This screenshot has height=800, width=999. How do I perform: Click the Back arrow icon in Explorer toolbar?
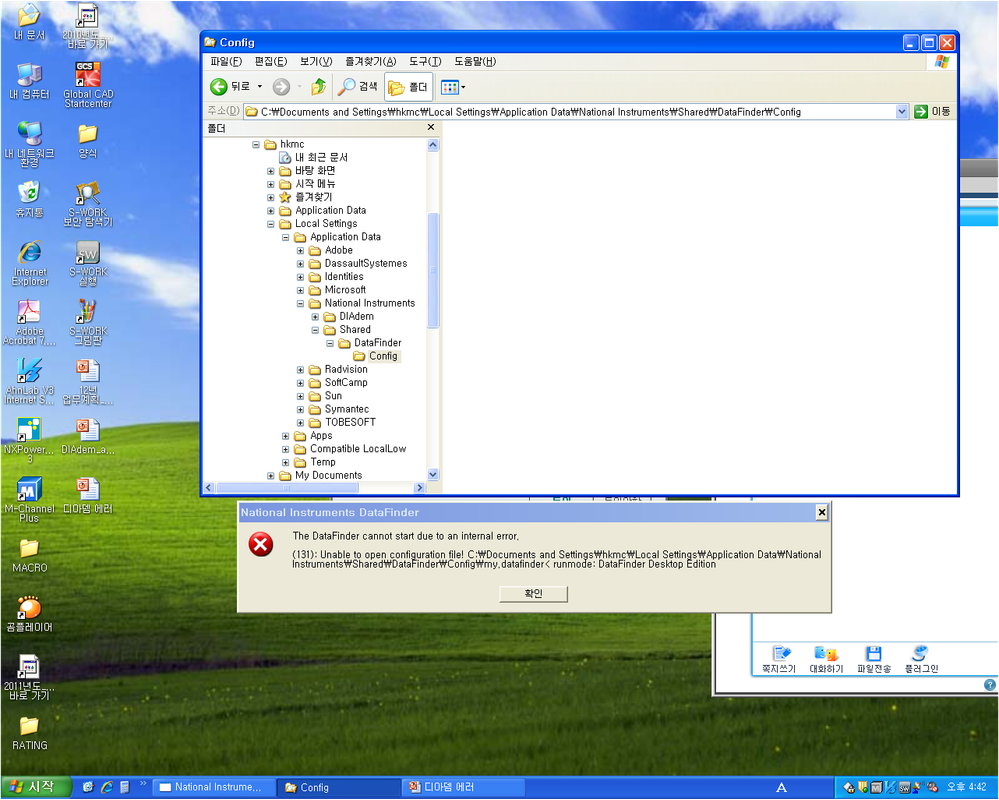pos(219,87)
